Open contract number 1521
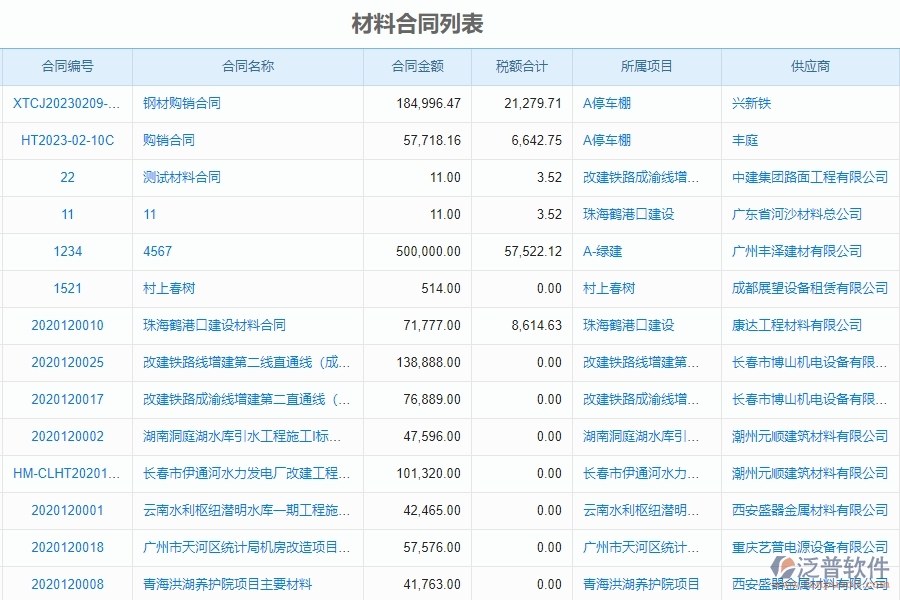The image size is (900, 600). [67, 288]
